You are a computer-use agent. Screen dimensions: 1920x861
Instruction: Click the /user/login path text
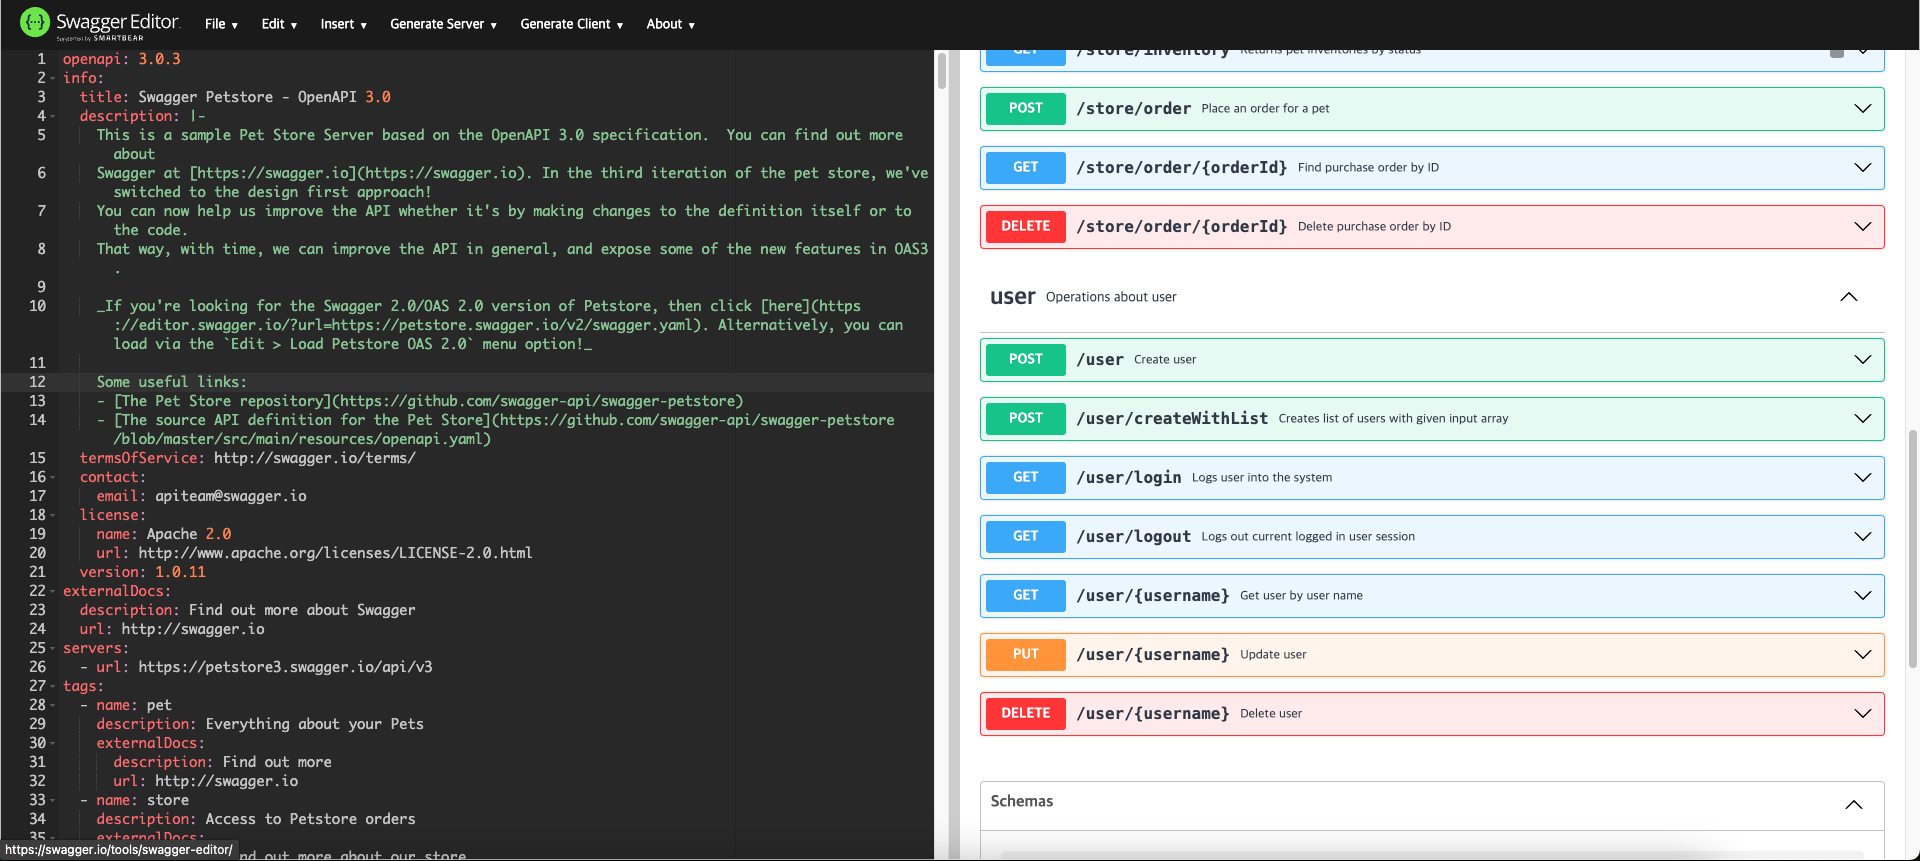click(x=1129, y=478)
